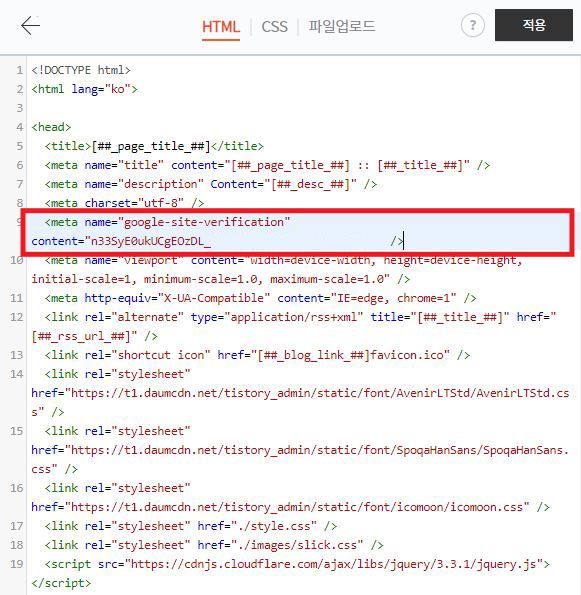Click the AvenirLTStd stylesheet href line
Viewport: 581px width, 595px height.
(x=300, y=393)
